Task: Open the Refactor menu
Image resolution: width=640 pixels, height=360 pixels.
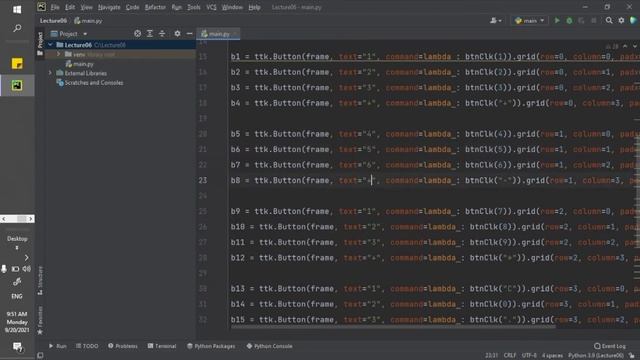Action: 155,7
